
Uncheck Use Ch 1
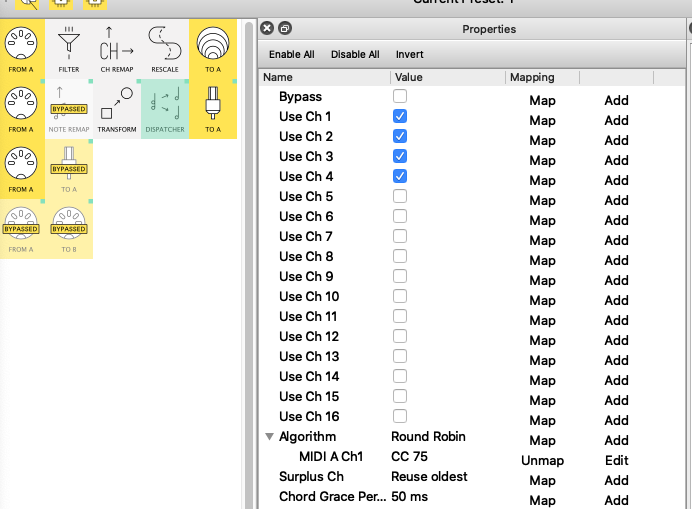tap(400, 117)
